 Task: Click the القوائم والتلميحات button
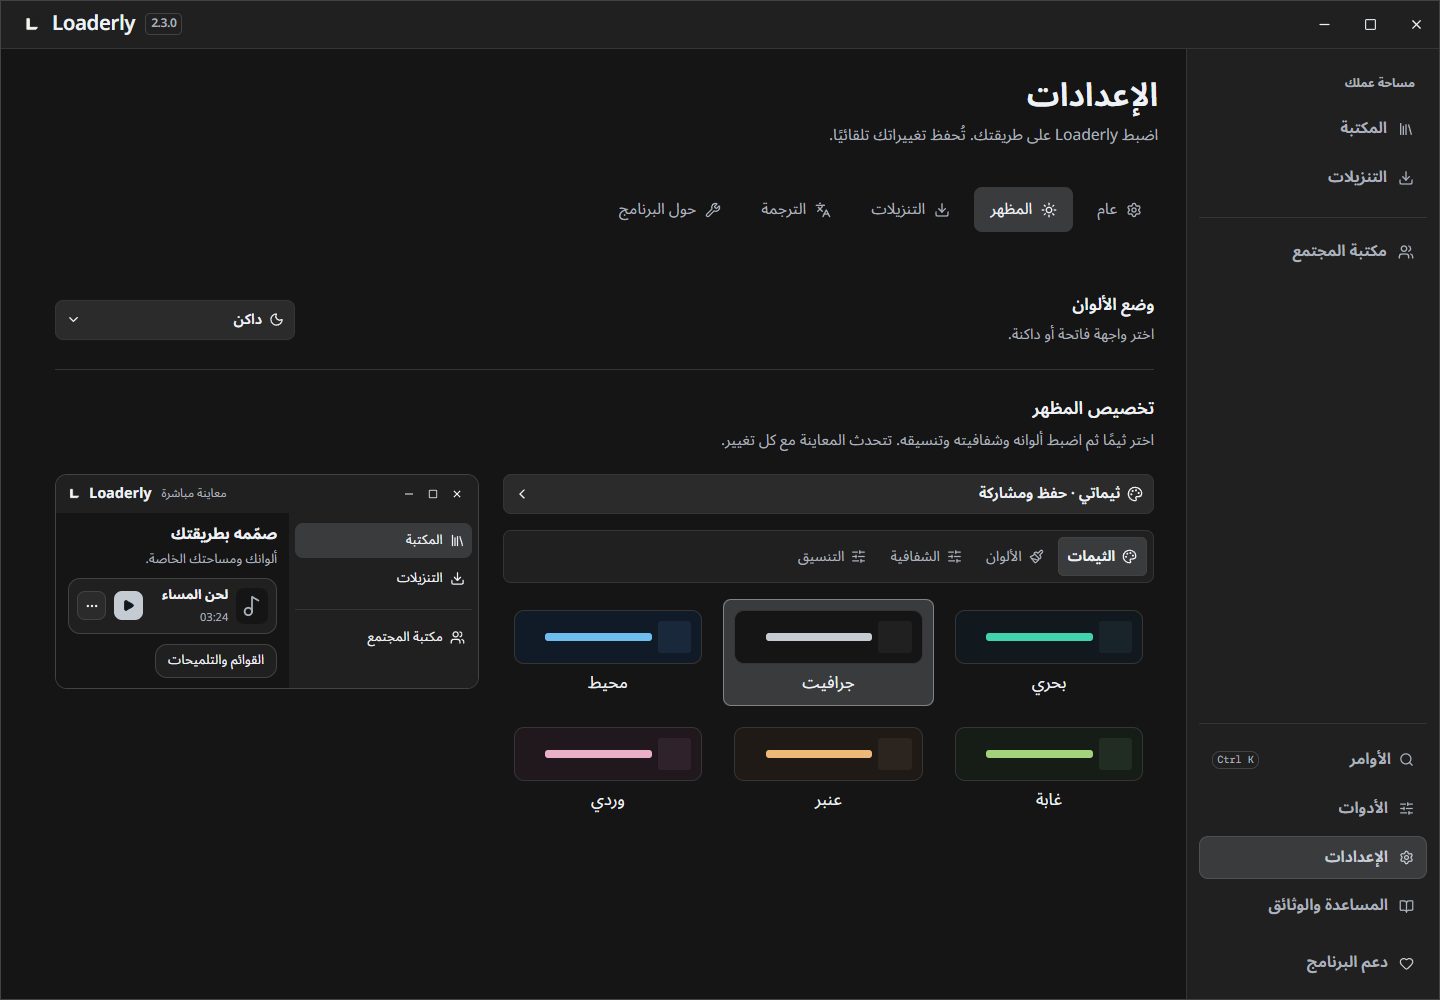(x=216, y=661)
